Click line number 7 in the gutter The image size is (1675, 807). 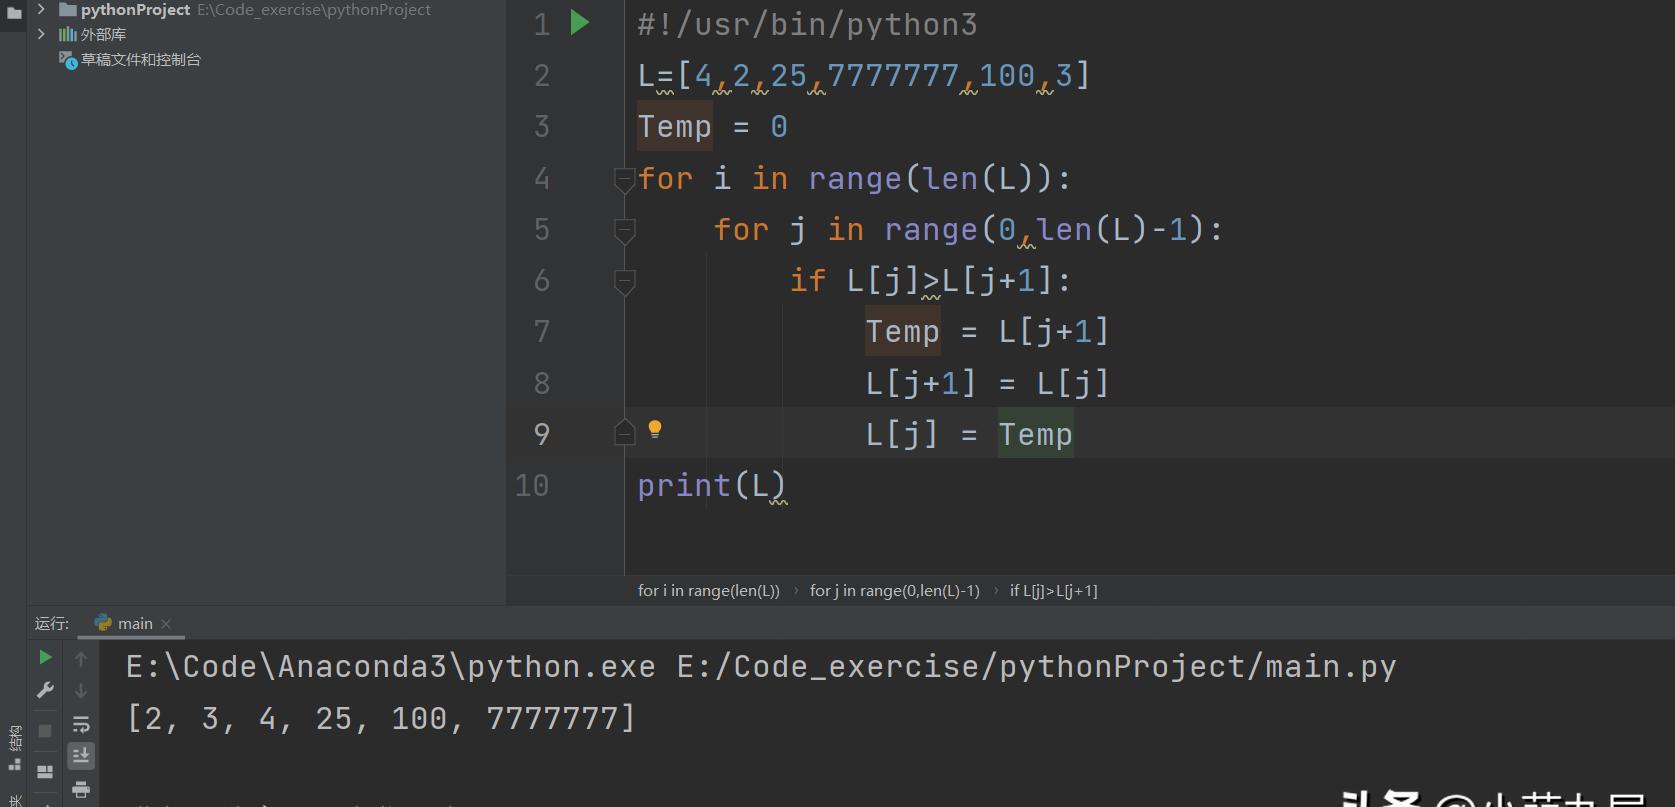point(542,332)
